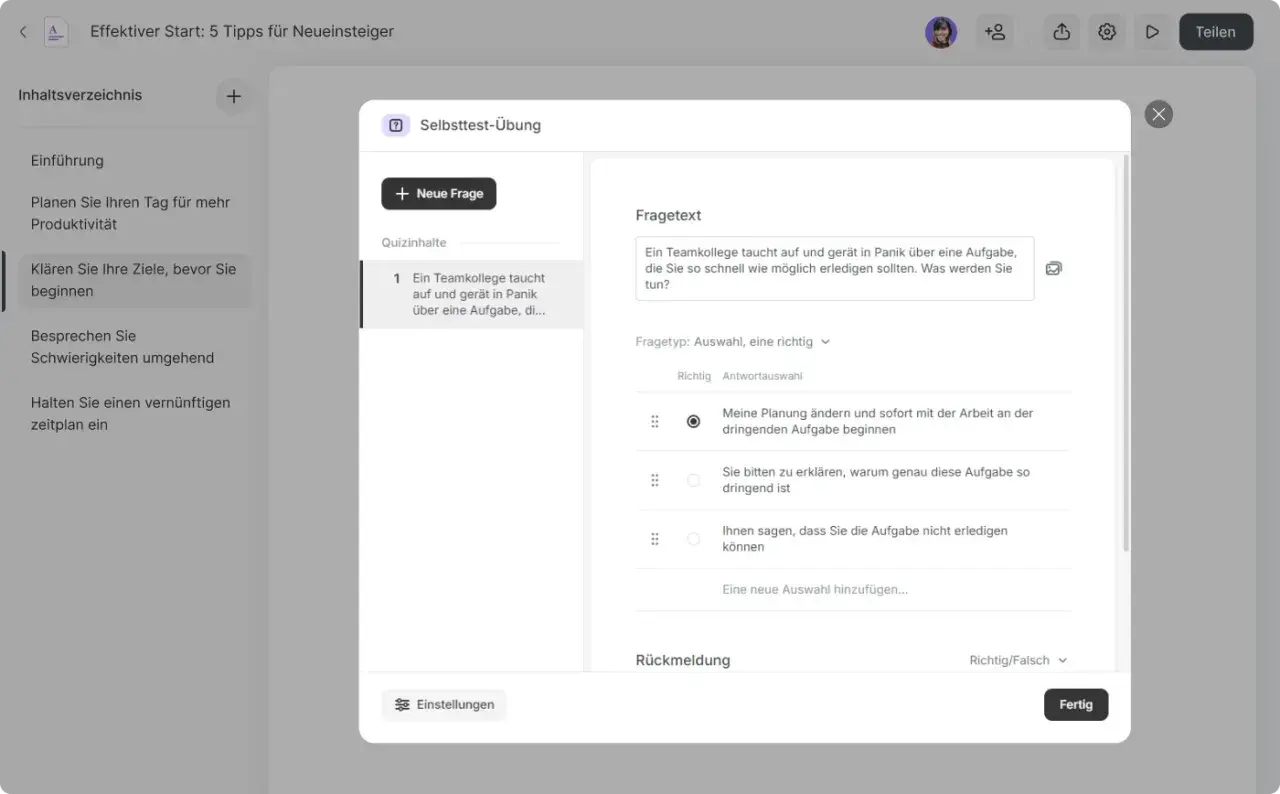Click drag handle beside 'Ihnen sagen' answer
This screenshot has width=1280, height=794.
click(655, 539)
